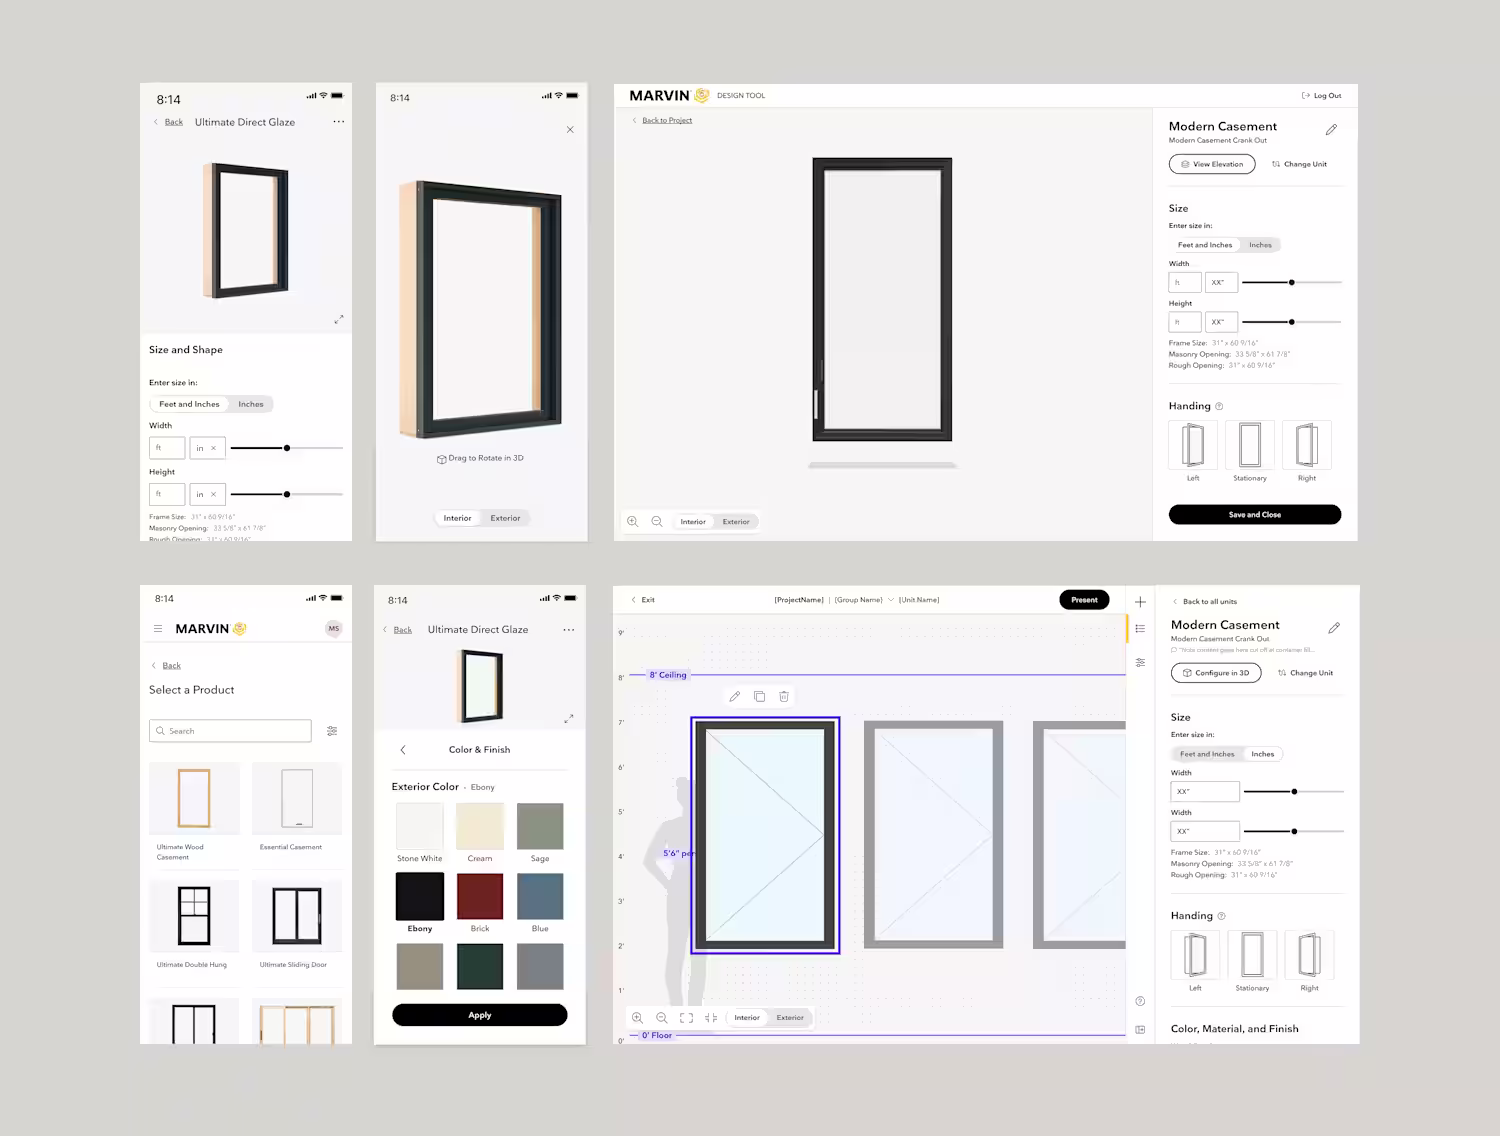Viewport: 1500px width, 1136px height.
Task: Zoom out on the Back to Project 3D viewer
Action: pos(657,521)
